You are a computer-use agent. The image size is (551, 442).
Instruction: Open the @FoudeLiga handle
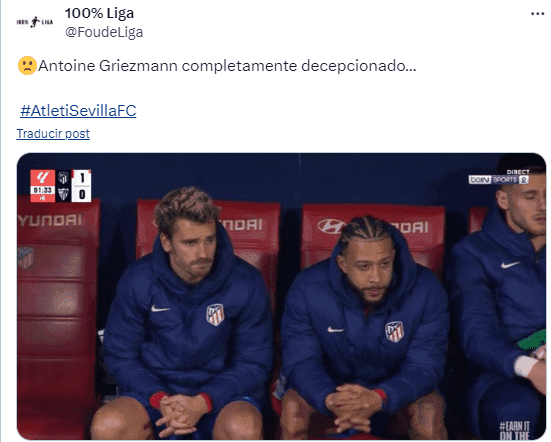(104, 32)
